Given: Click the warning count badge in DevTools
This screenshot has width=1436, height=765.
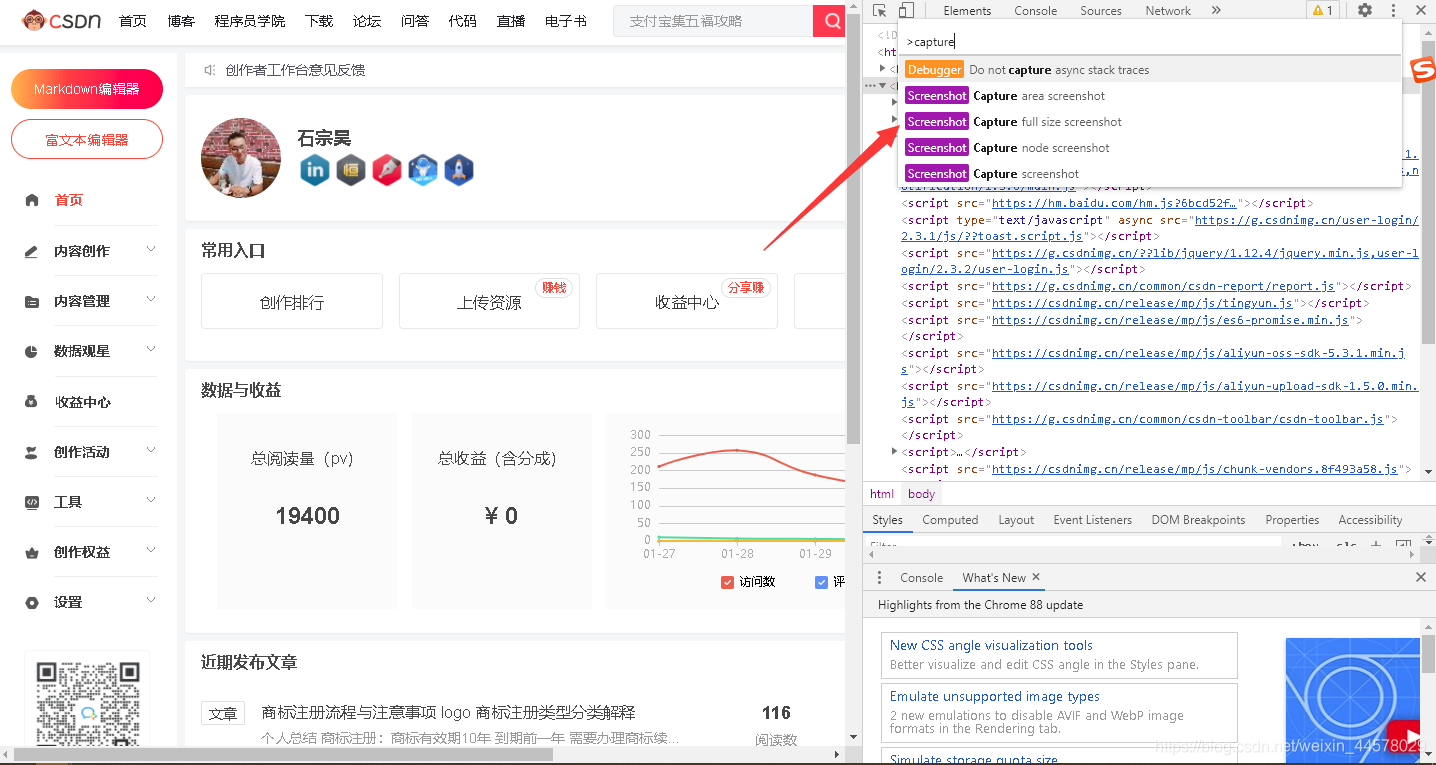Looking at the screenshot, I should (1322, 10).
